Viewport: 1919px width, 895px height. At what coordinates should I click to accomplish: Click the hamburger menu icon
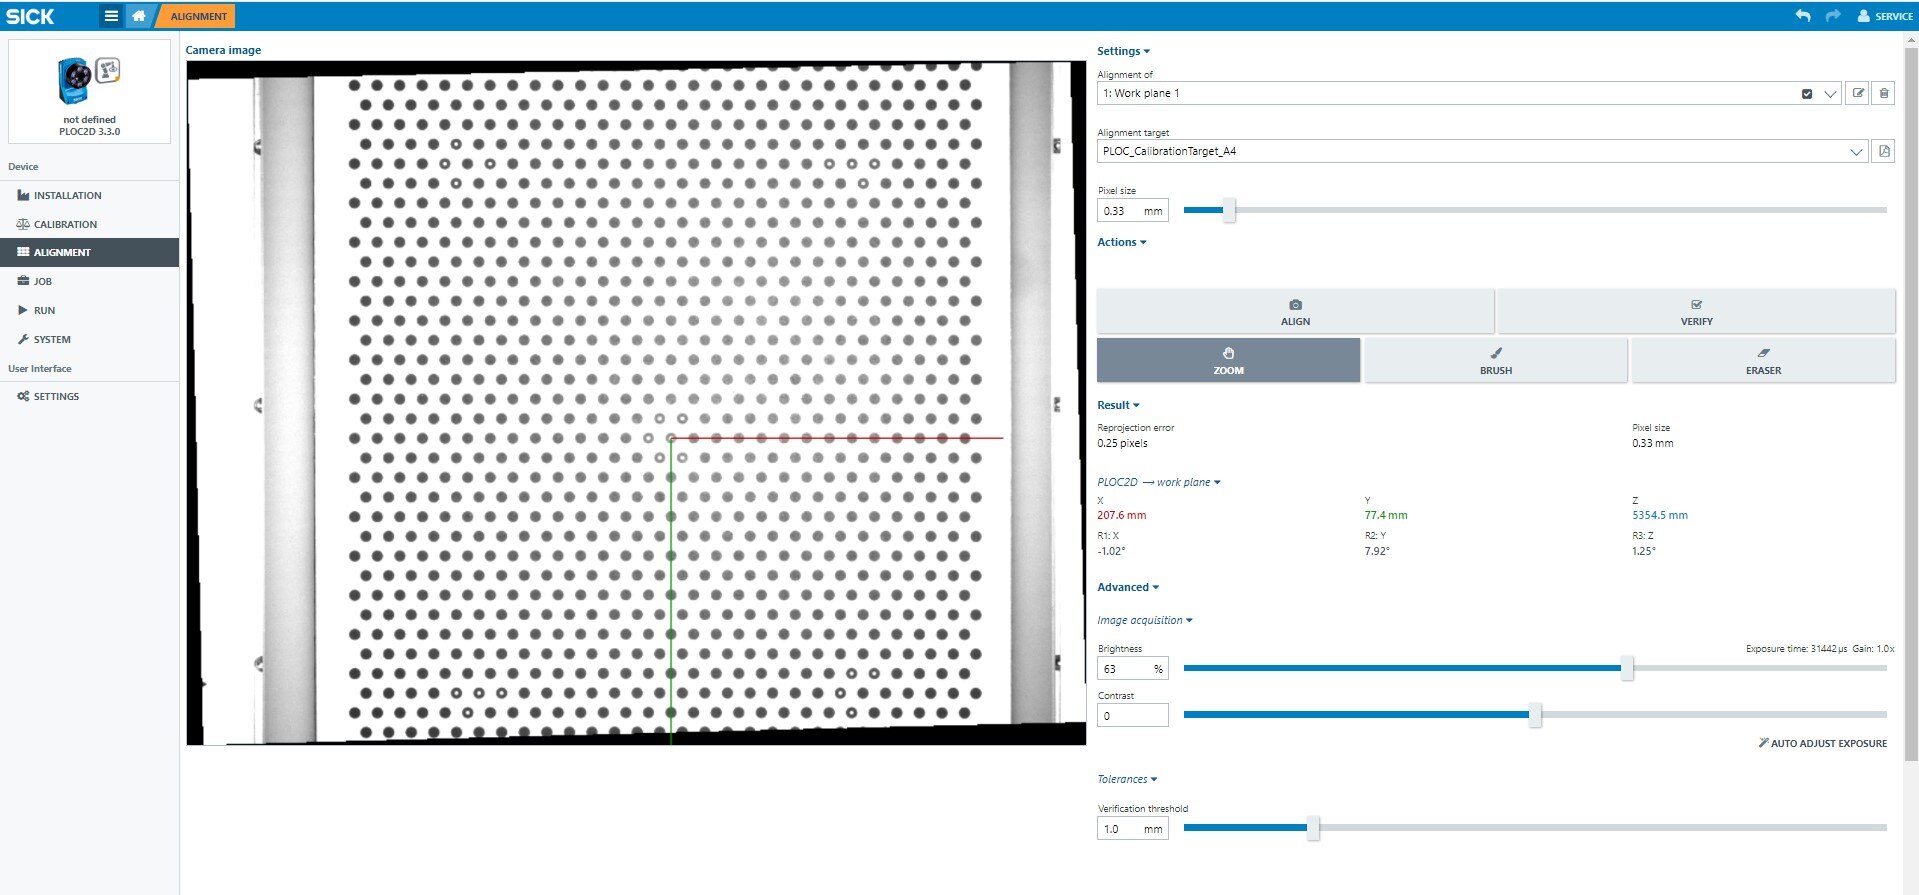[x=111, y=16]
